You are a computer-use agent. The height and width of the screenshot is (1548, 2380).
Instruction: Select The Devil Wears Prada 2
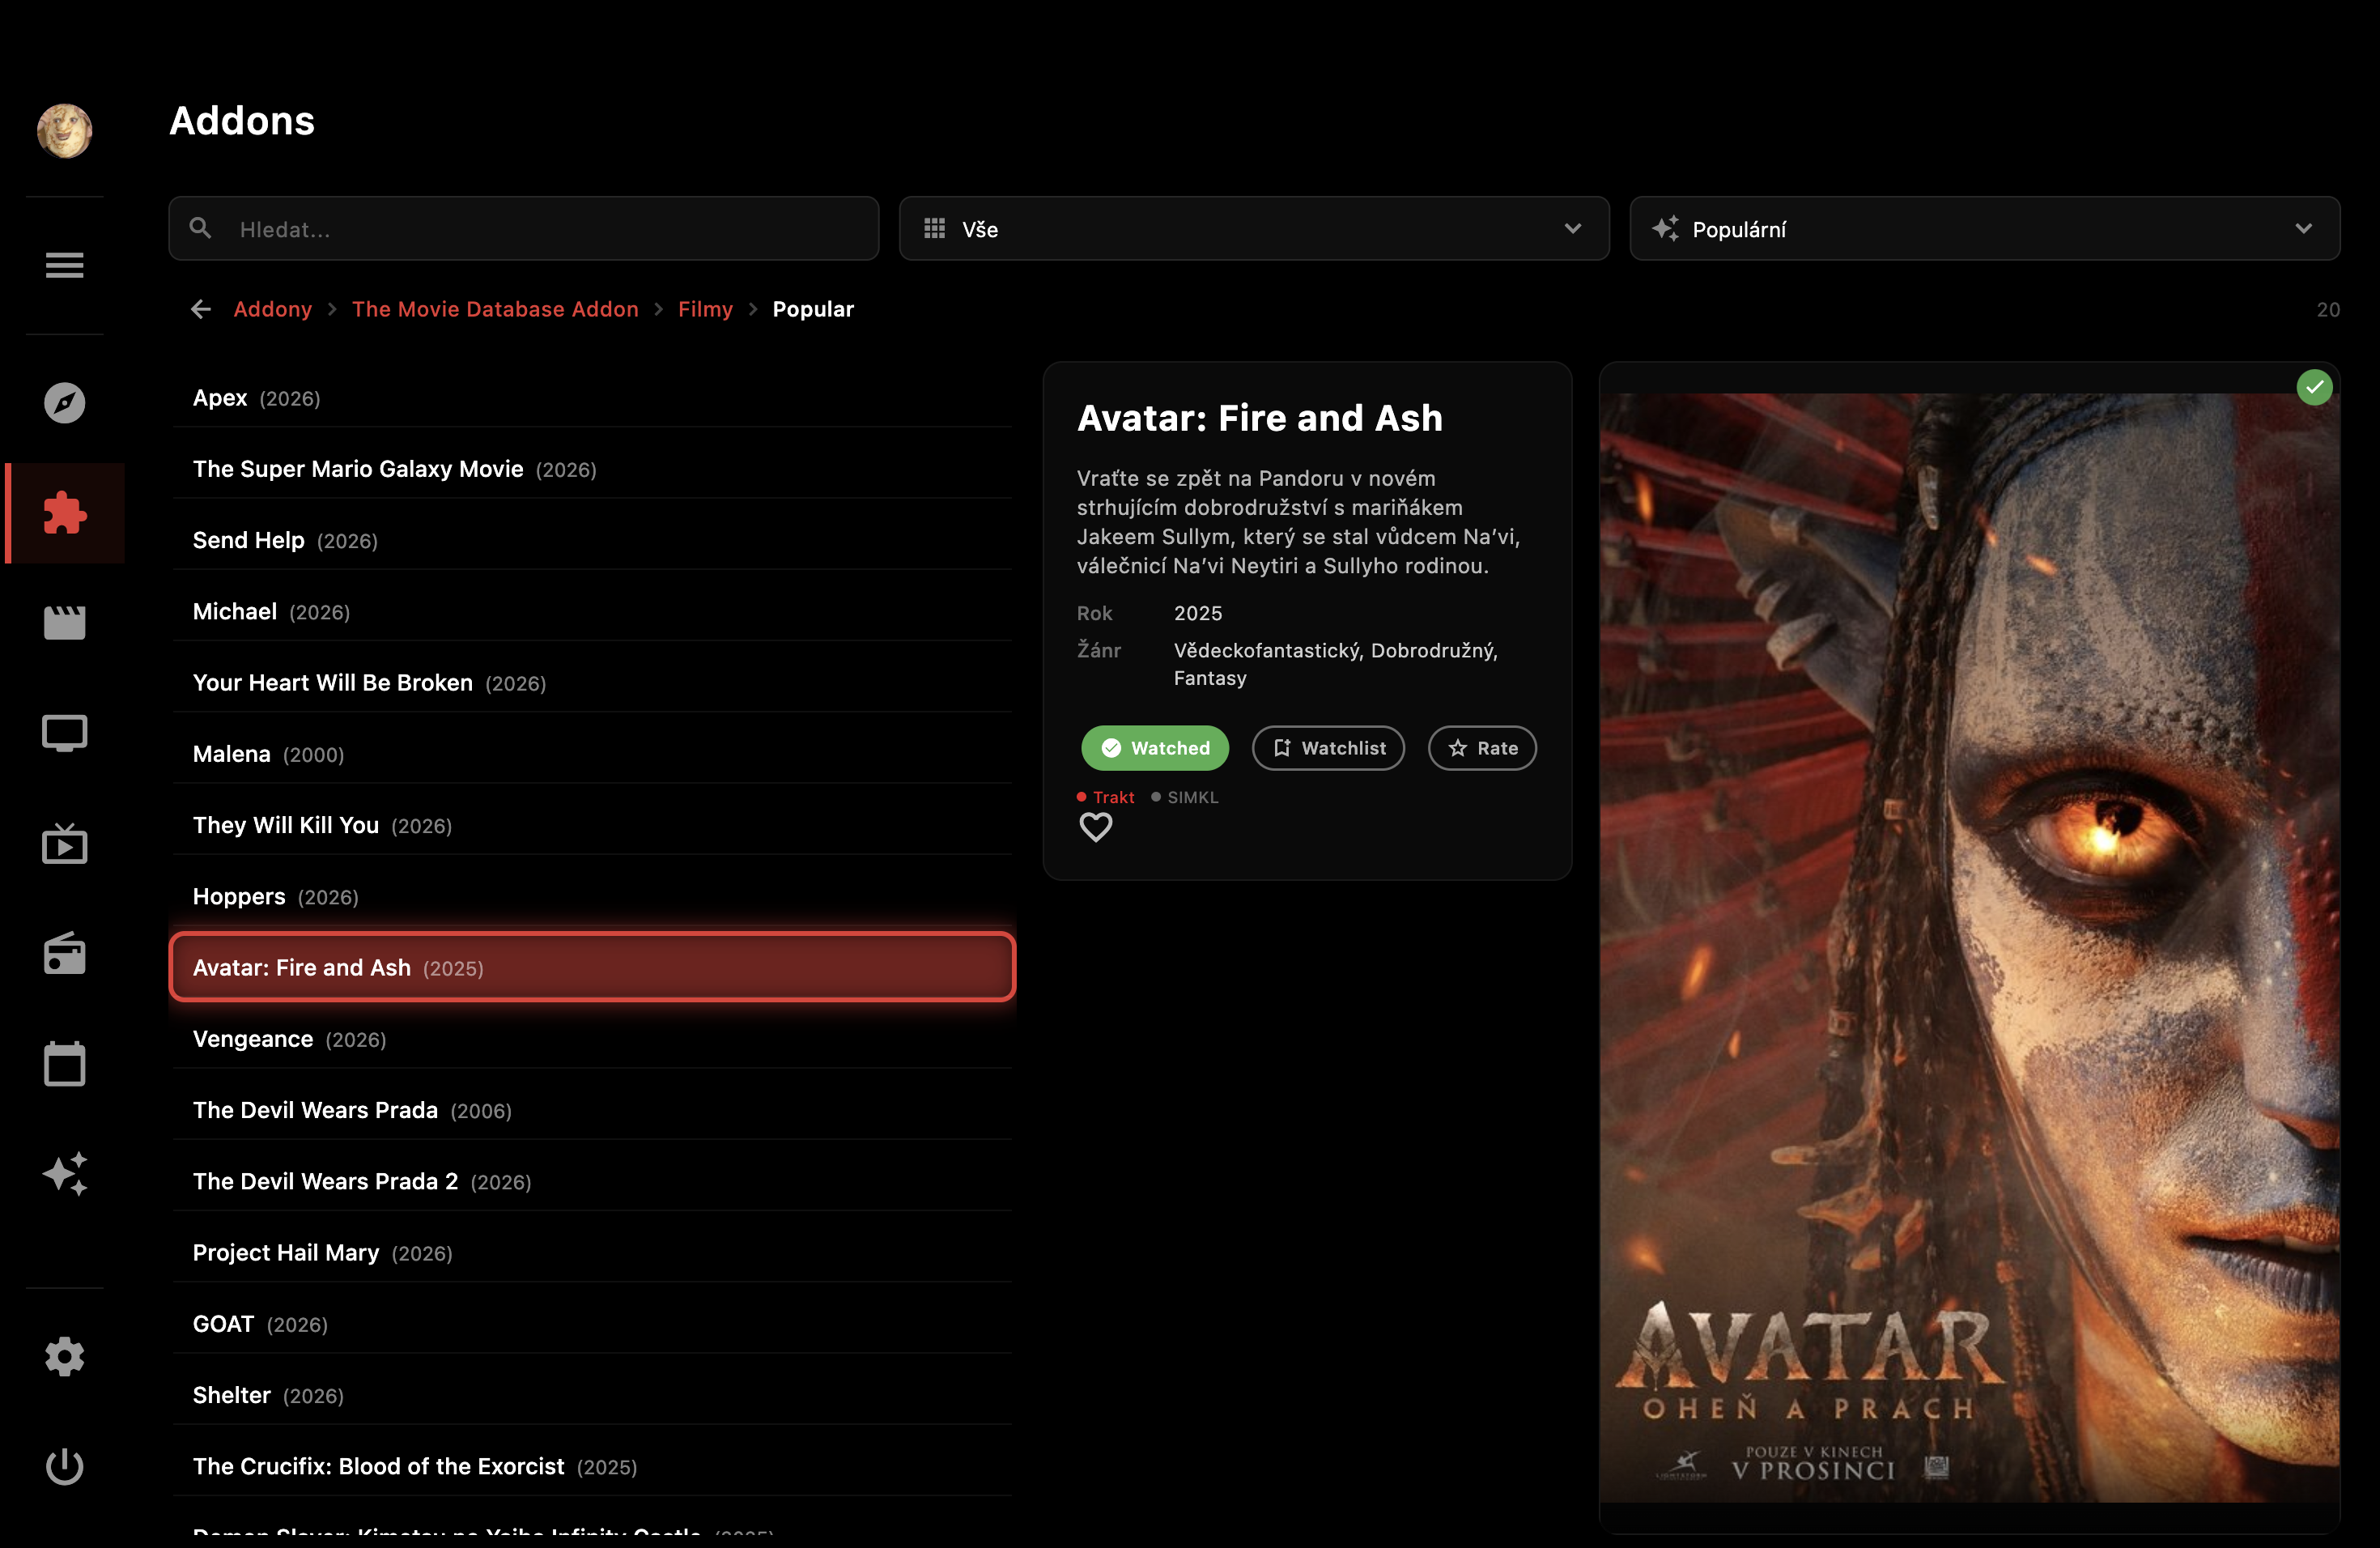[x=592, y=1181]
